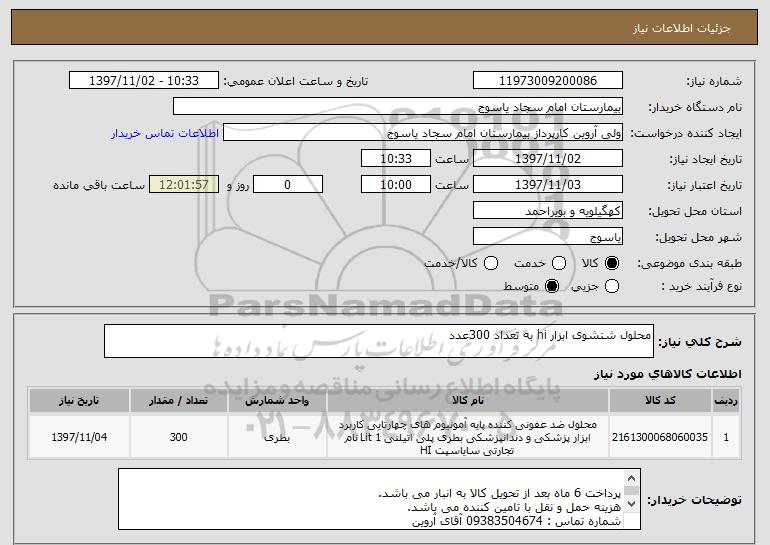Click the unit cell بطری
The width and height of the screenshot is (770, 545).
277,437
